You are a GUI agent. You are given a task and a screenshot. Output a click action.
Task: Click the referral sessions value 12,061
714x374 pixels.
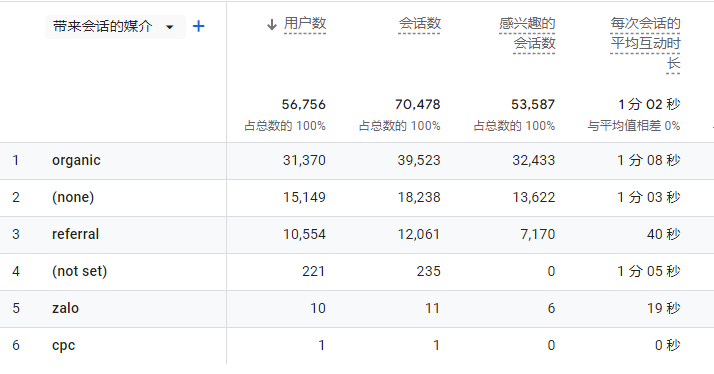pyautogui.click(x=419, y=234)
